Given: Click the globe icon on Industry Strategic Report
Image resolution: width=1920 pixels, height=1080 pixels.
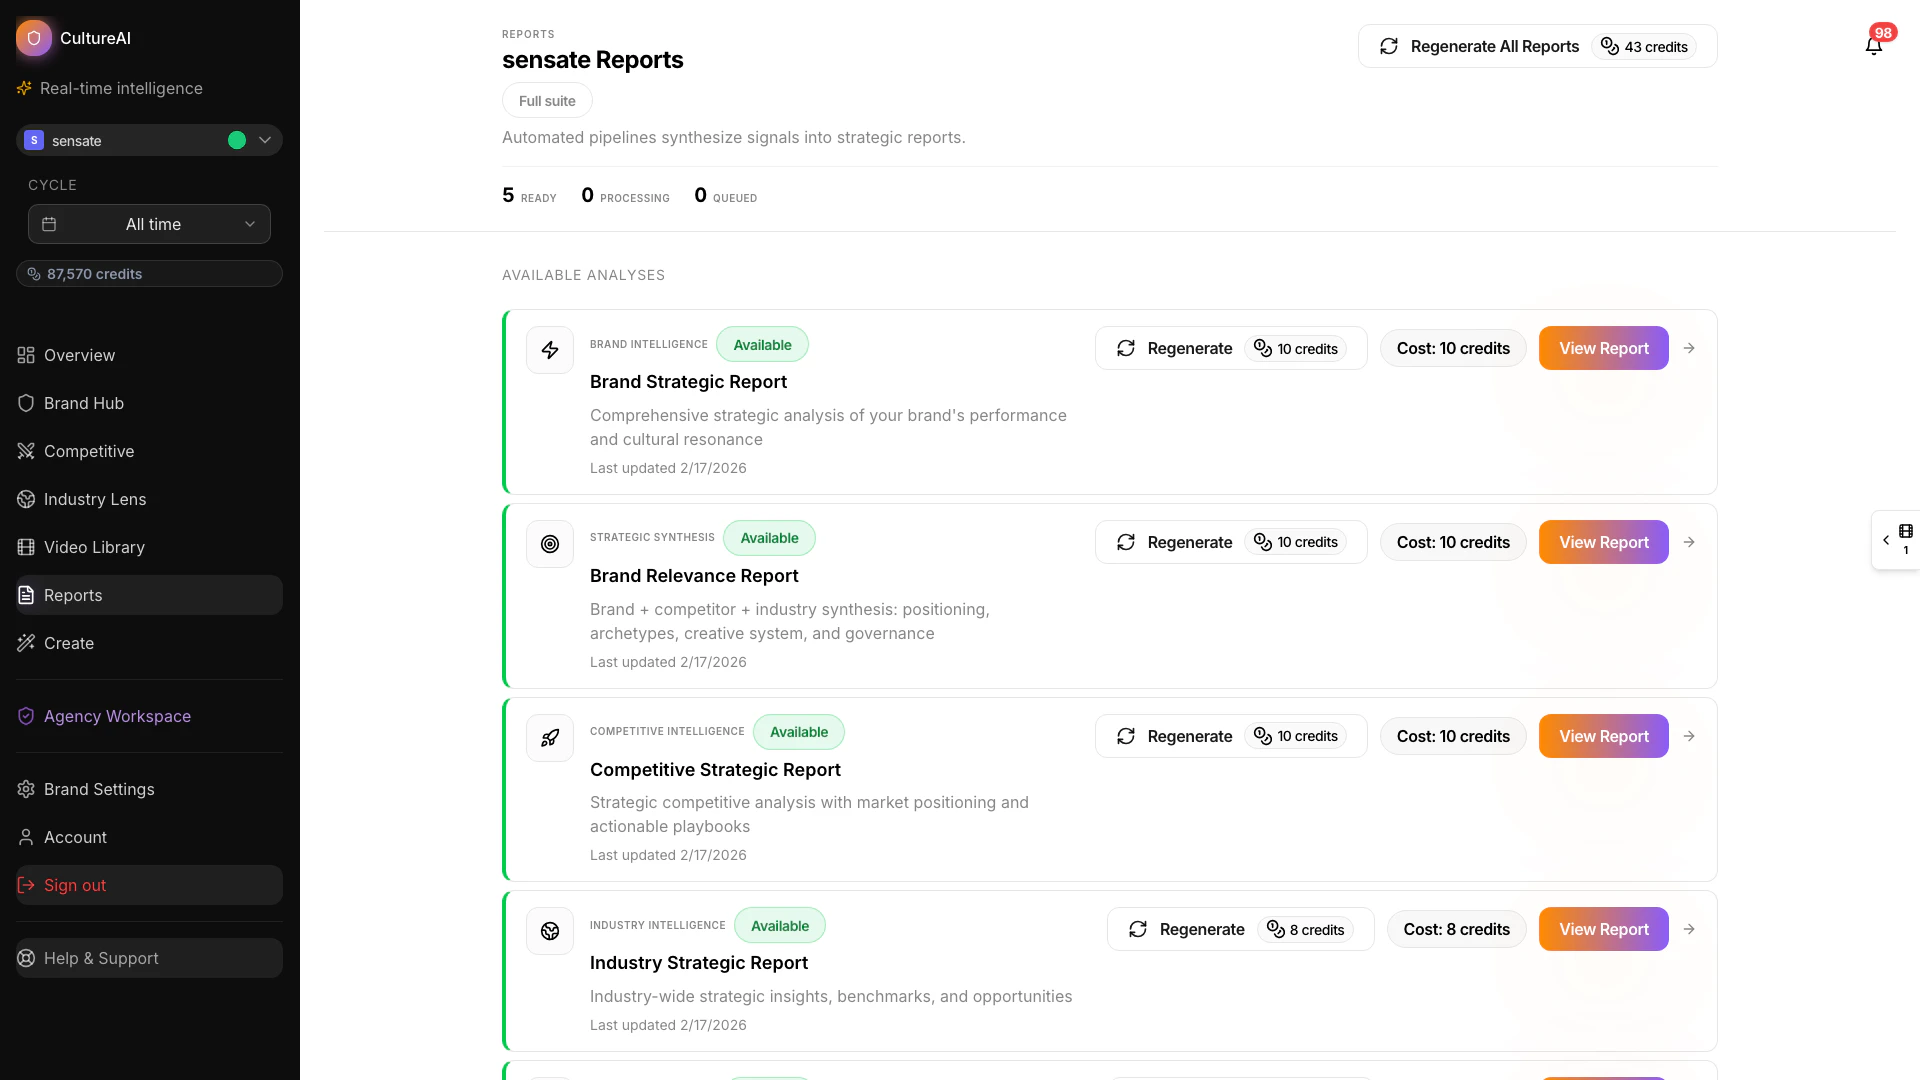Looking at the screenshot, I should [549, 931].
